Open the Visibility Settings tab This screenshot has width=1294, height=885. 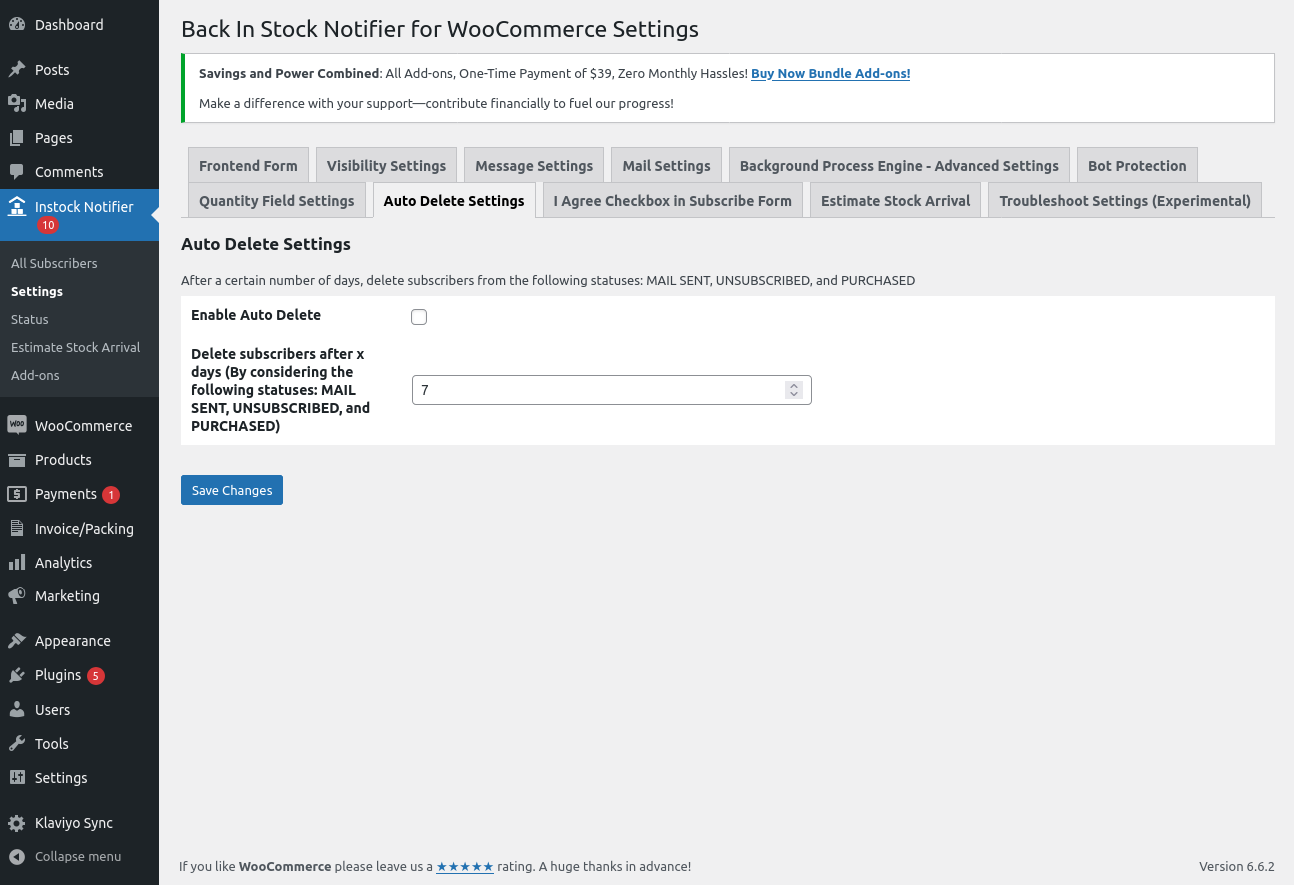386,166
